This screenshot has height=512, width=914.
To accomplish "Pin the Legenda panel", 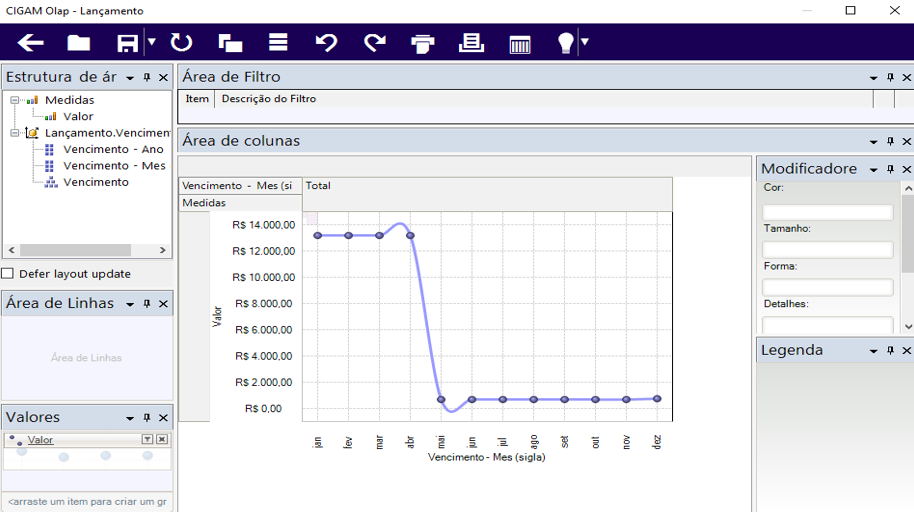I will pos(890,350).
